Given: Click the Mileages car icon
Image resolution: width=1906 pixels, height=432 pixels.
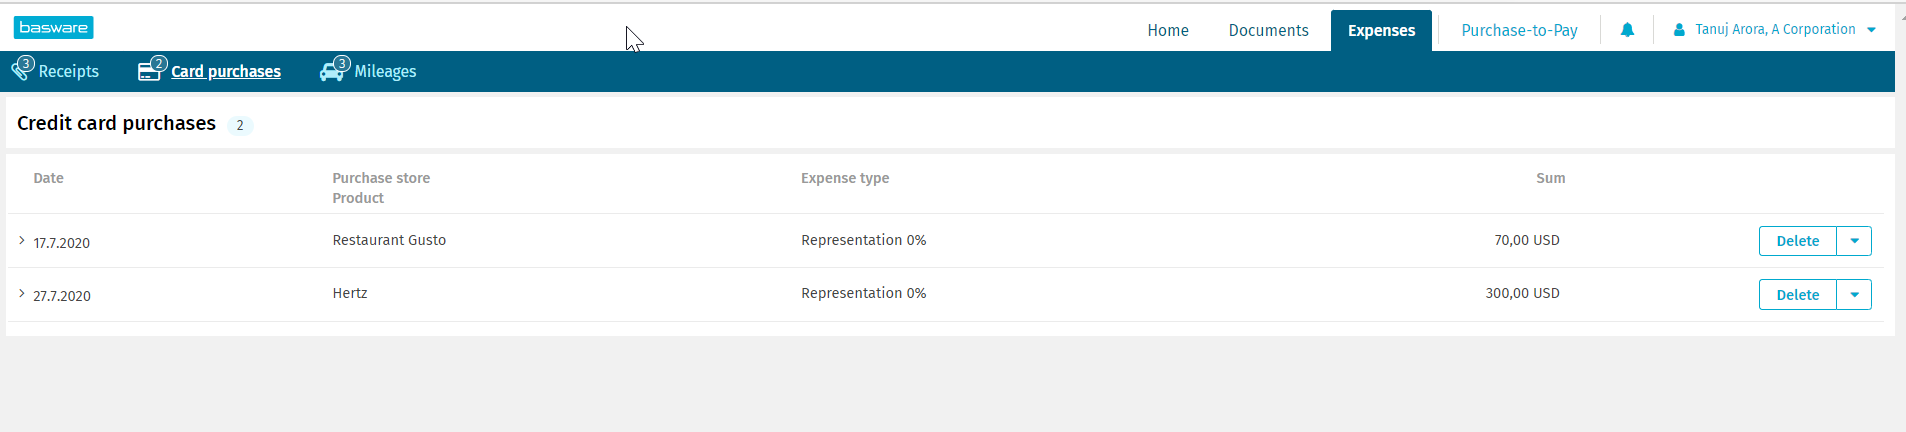Looking at the screenshot, I should pos(332,71).
